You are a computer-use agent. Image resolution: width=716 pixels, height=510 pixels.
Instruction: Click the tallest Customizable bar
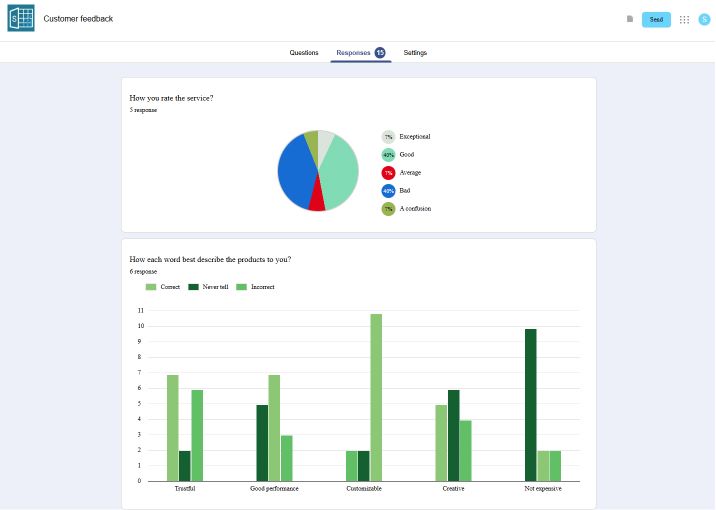(x=376, y=397)
